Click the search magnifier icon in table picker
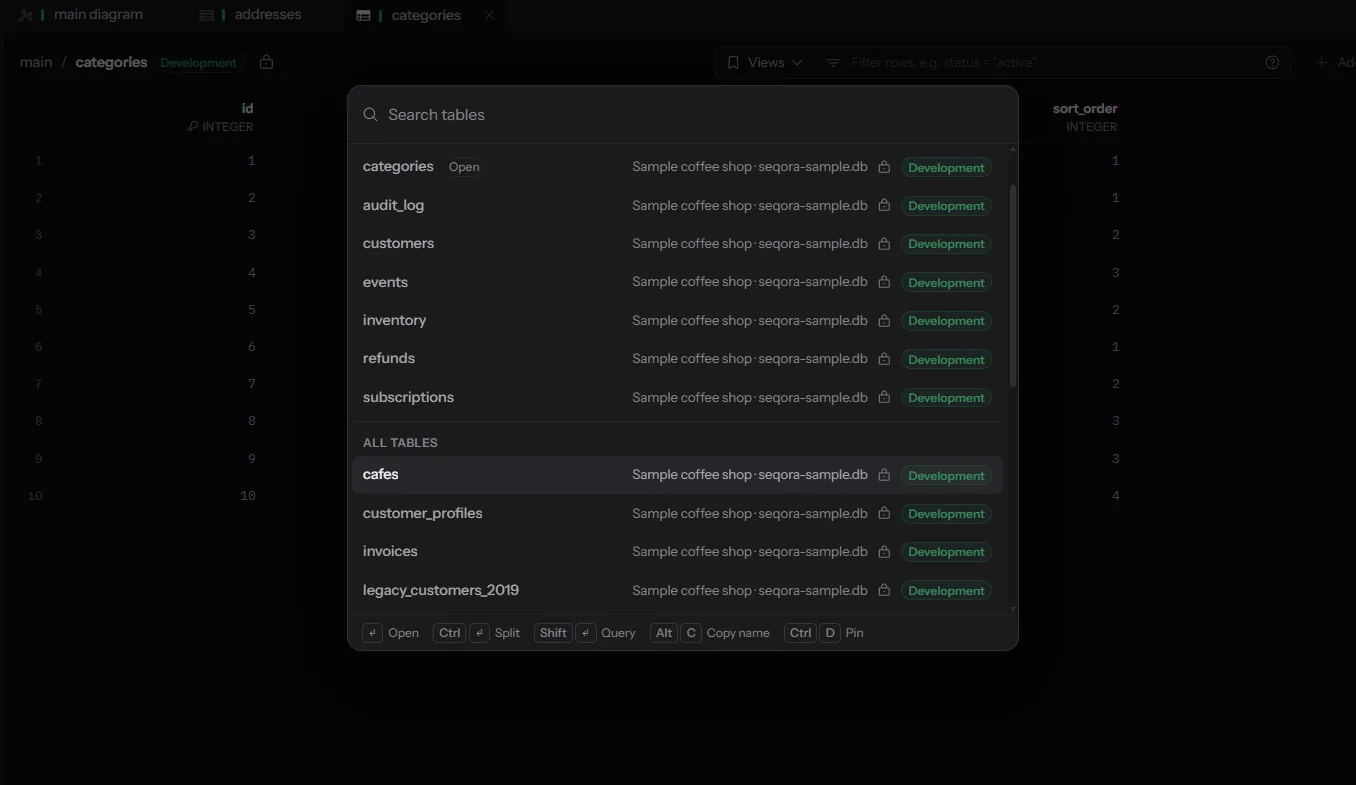The width and height of the screenshot is (1356, 785). click(371, 115)
